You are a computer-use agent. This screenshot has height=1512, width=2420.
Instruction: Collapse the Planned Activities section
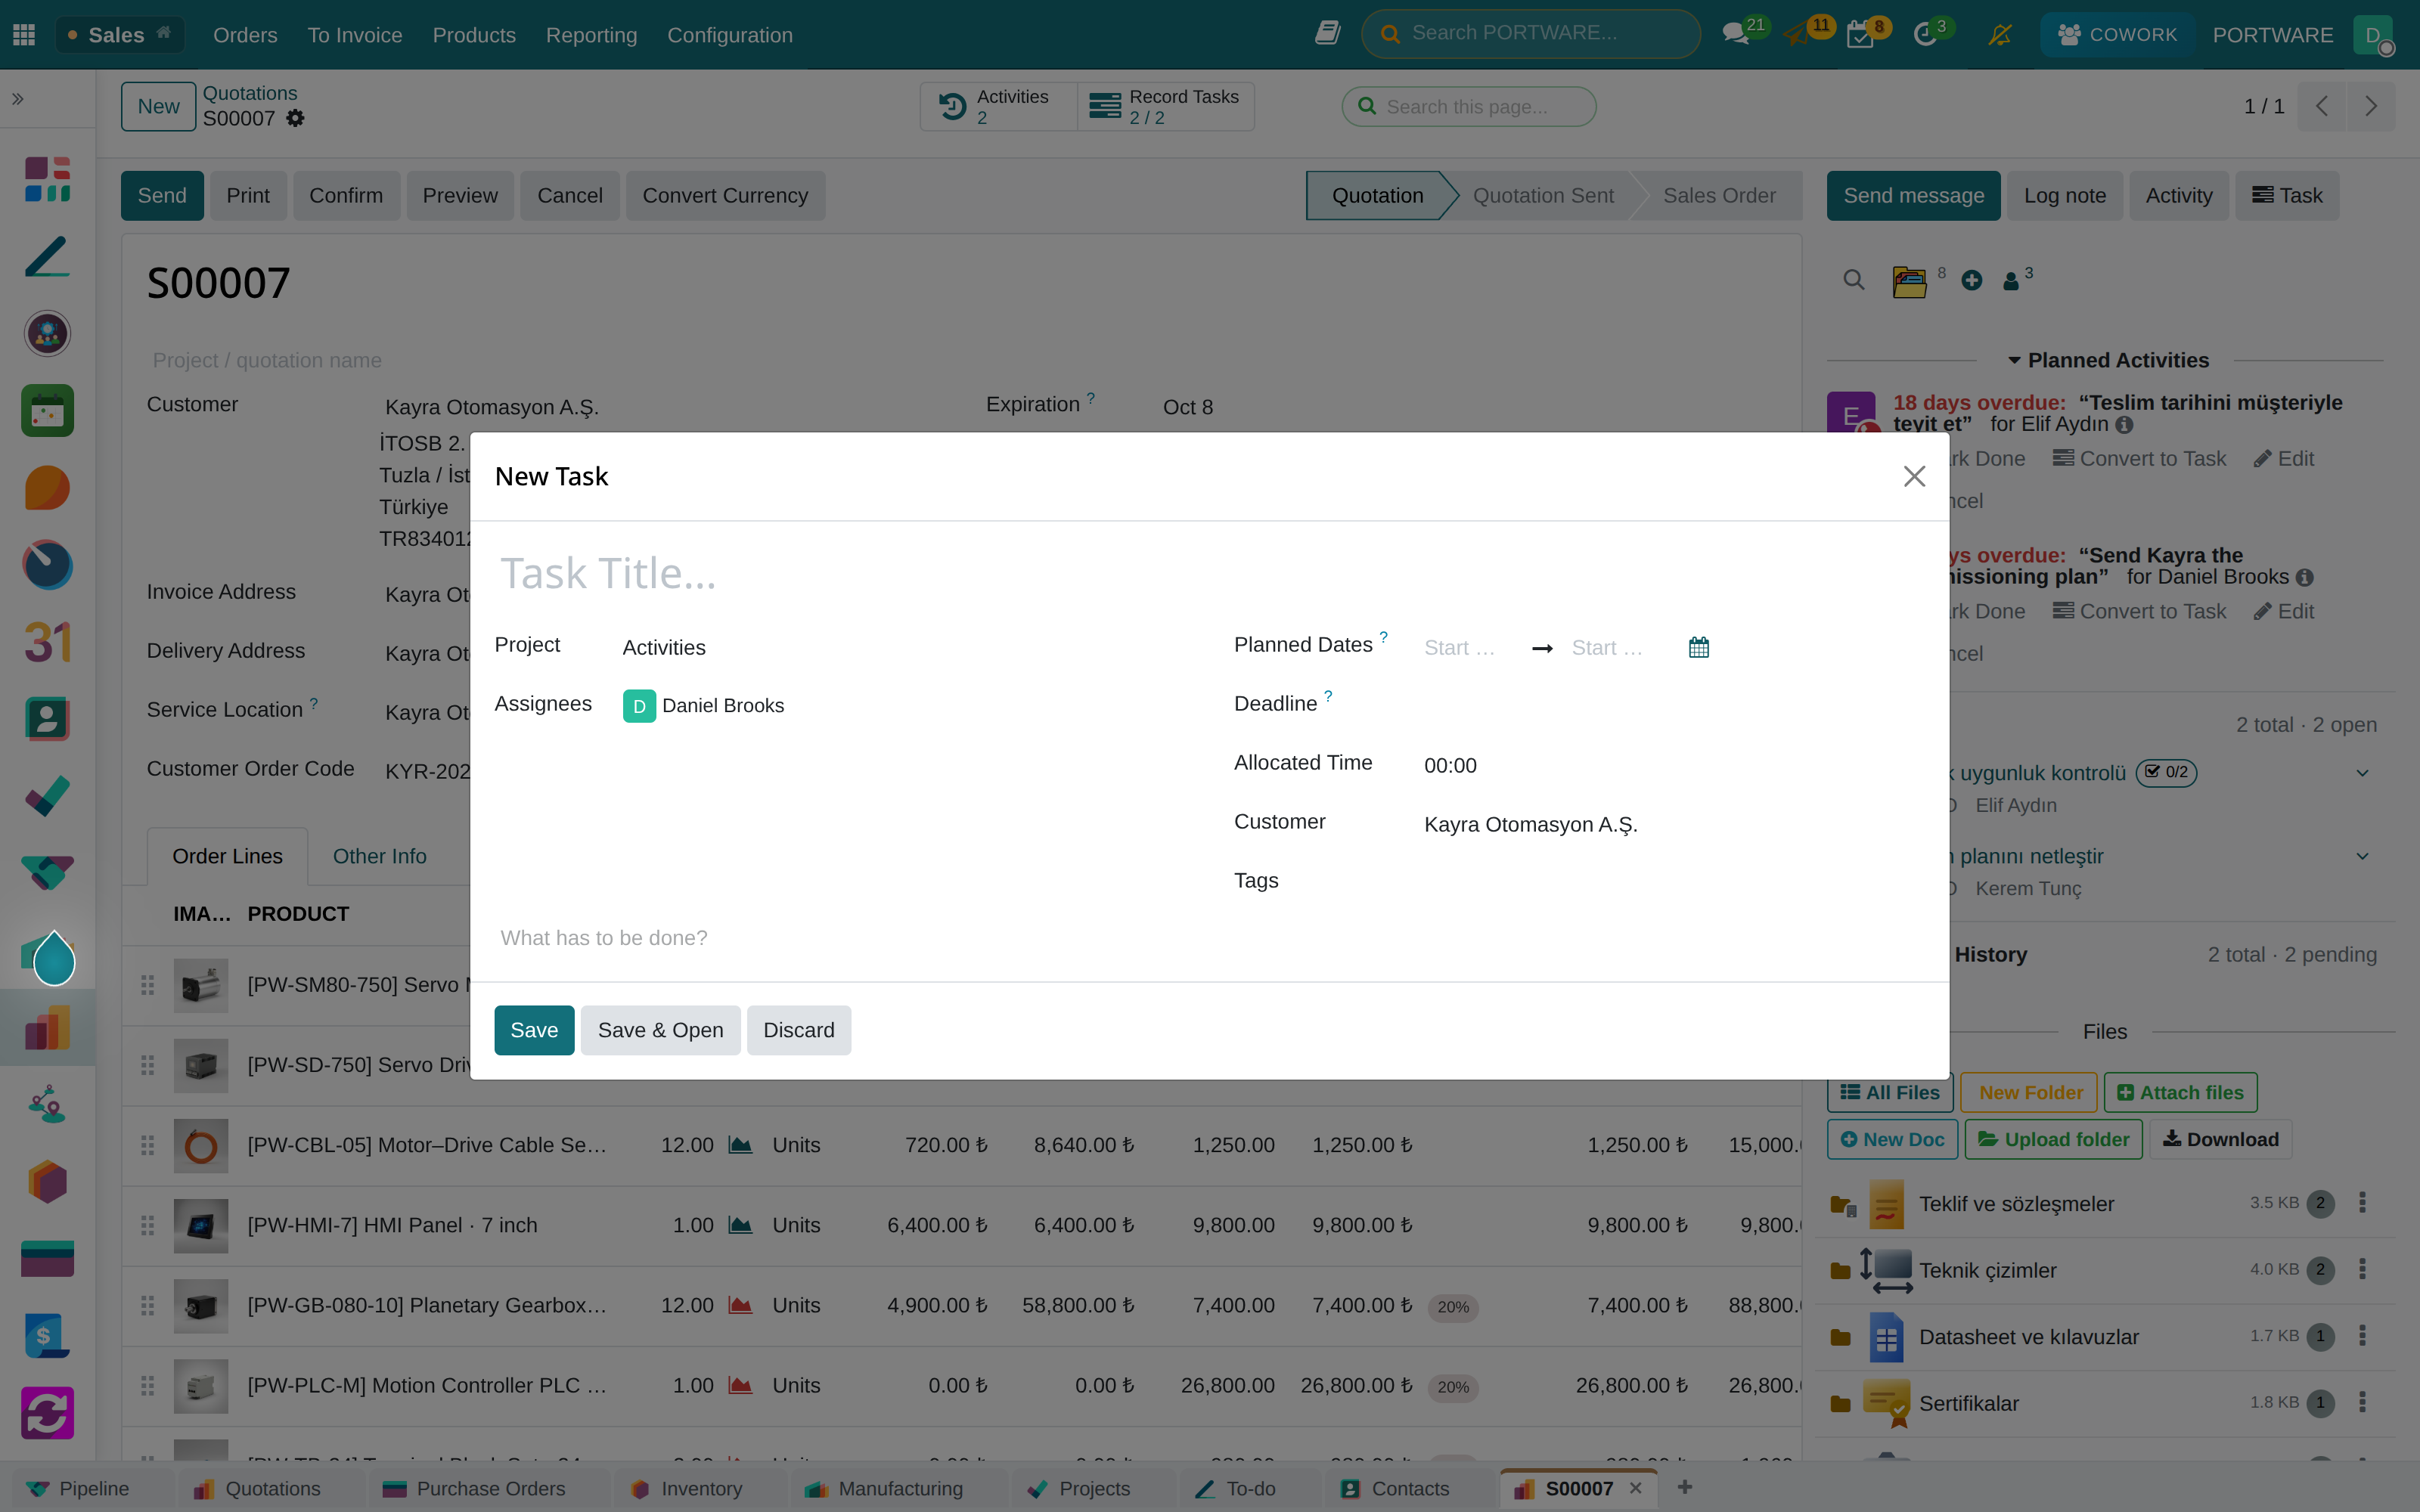click(2108, 360)
